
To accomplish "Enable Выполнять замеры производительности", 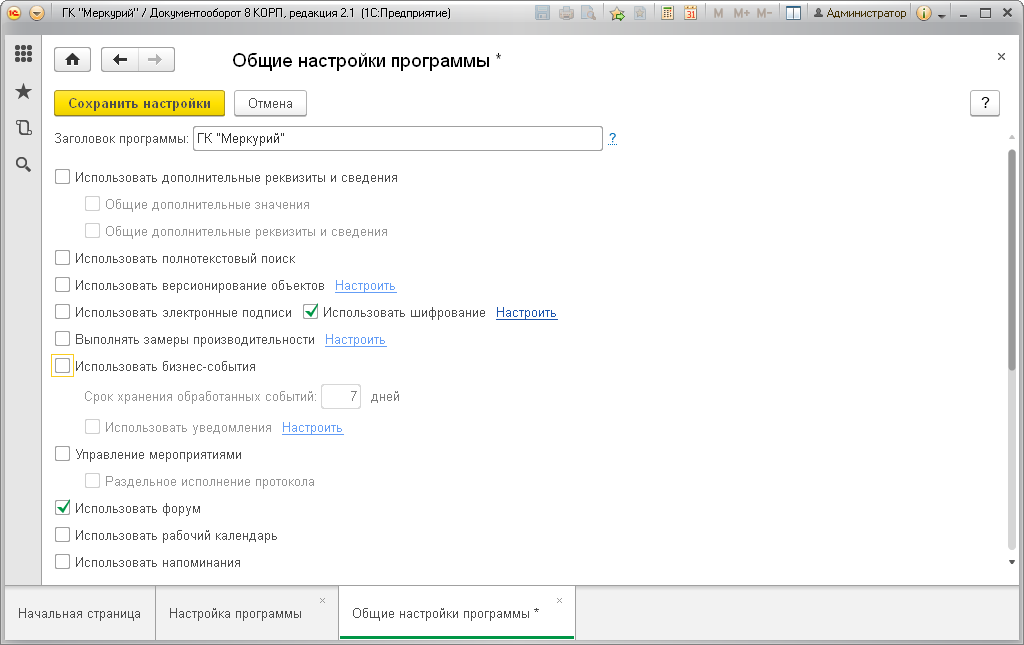I will pyautogui.click(x=62, y=339).
